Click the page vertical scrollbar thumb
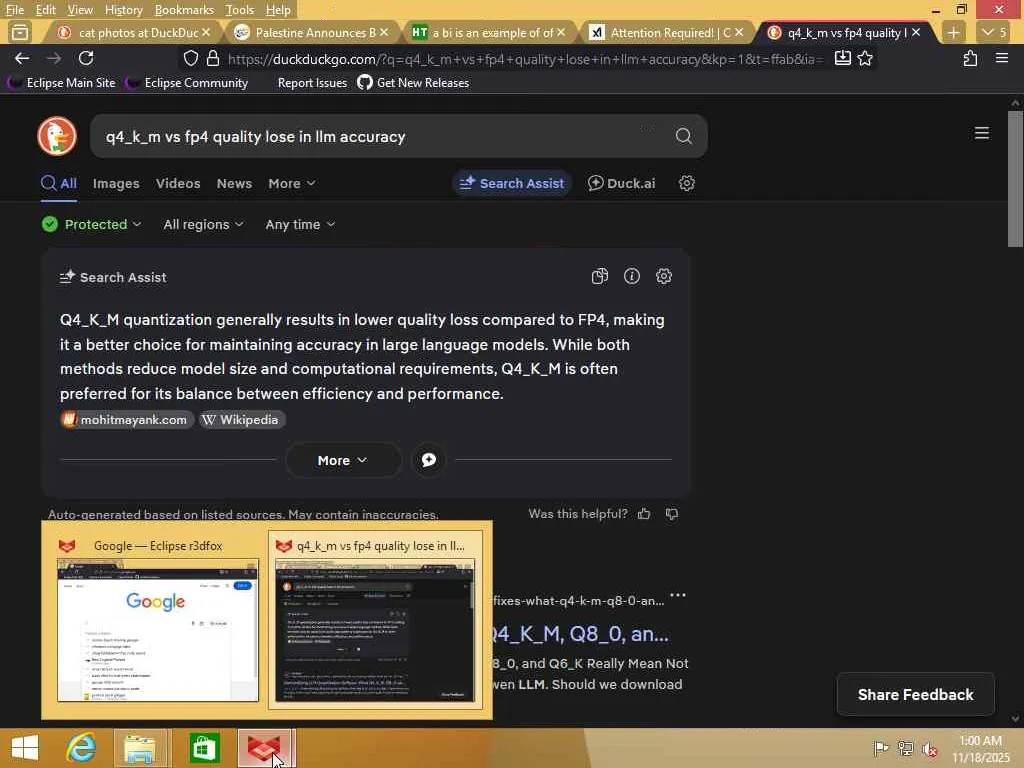 pos(1015,178)
